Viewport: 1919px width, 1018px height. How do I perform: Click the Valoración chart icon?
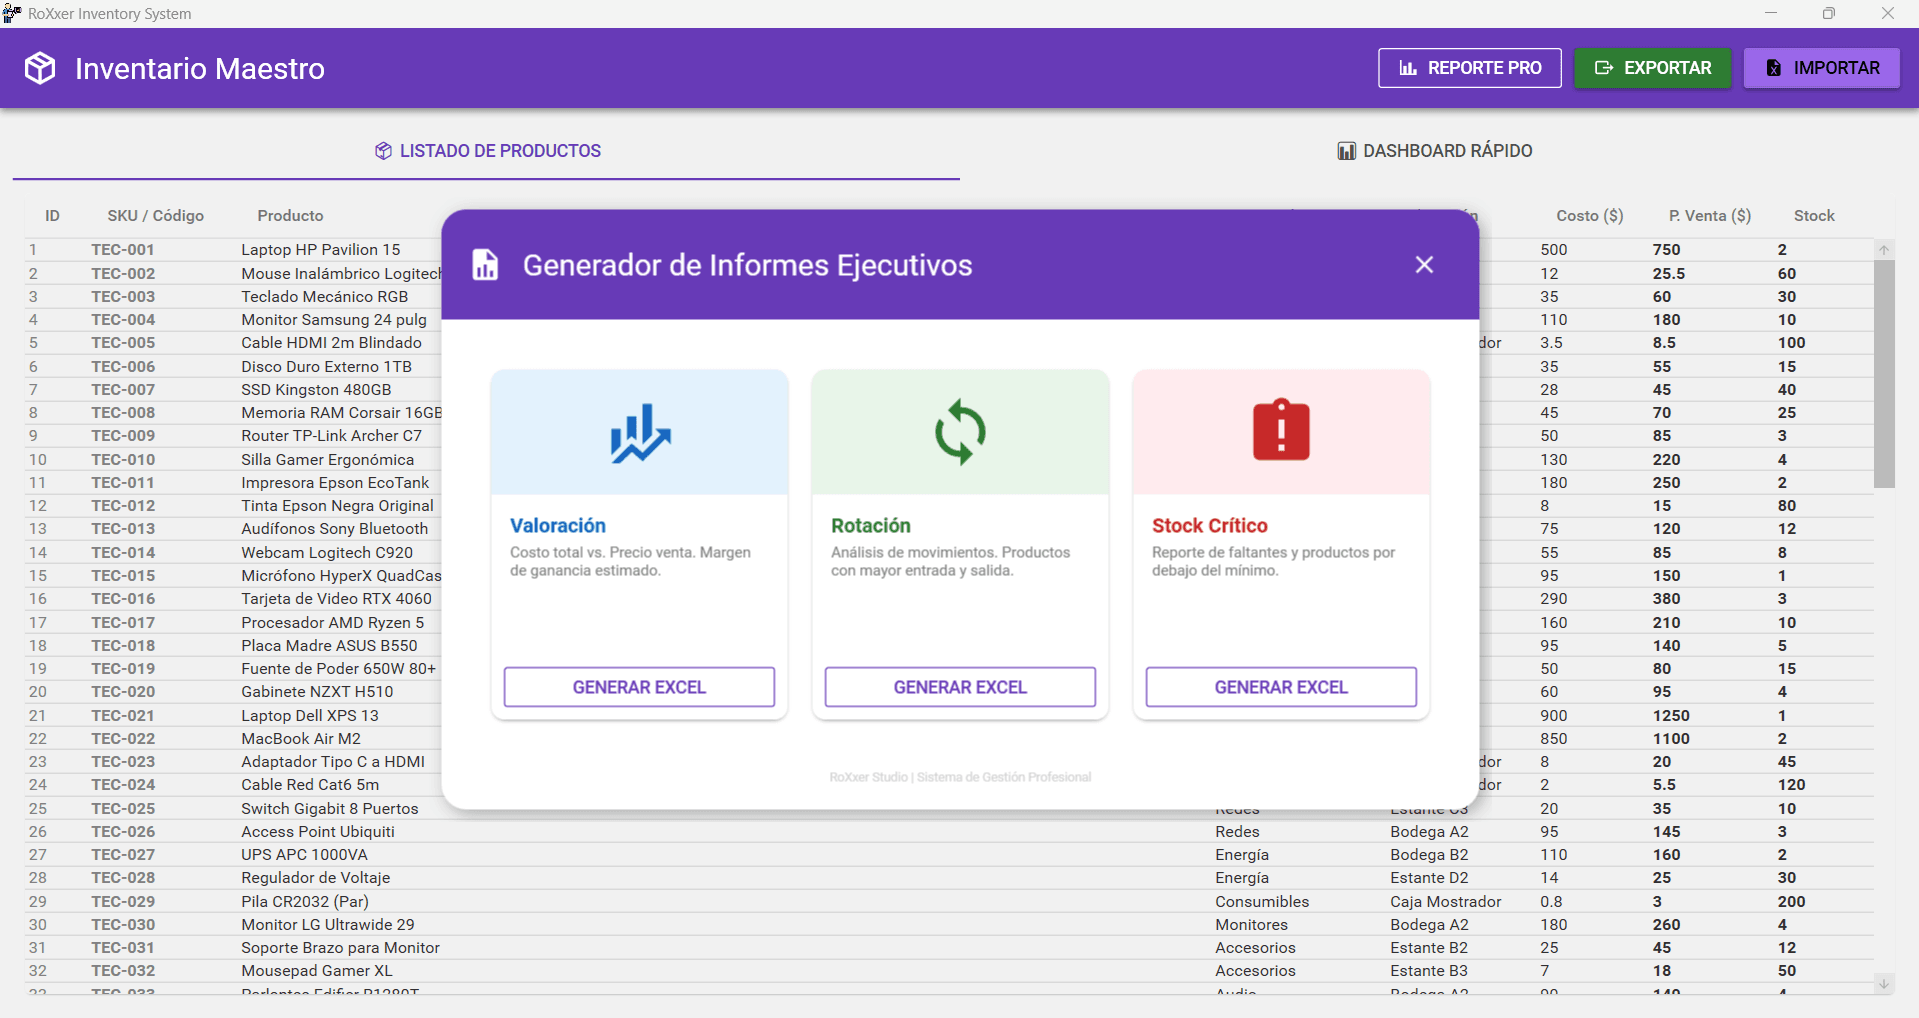coord(640,433)
